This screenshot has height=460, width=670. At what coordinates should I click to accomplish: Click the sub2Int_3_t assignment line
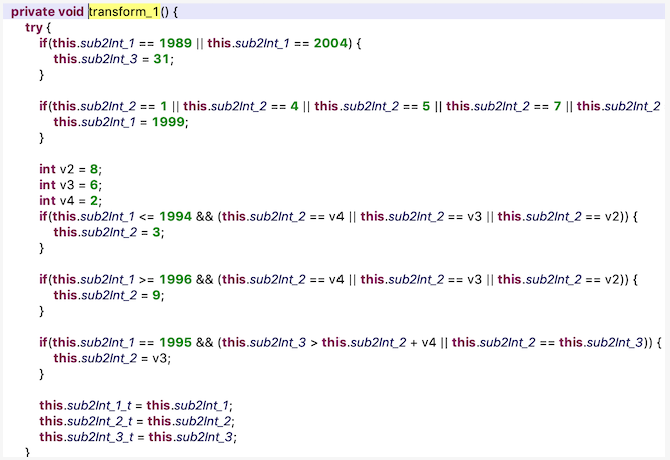coord(138,437)
